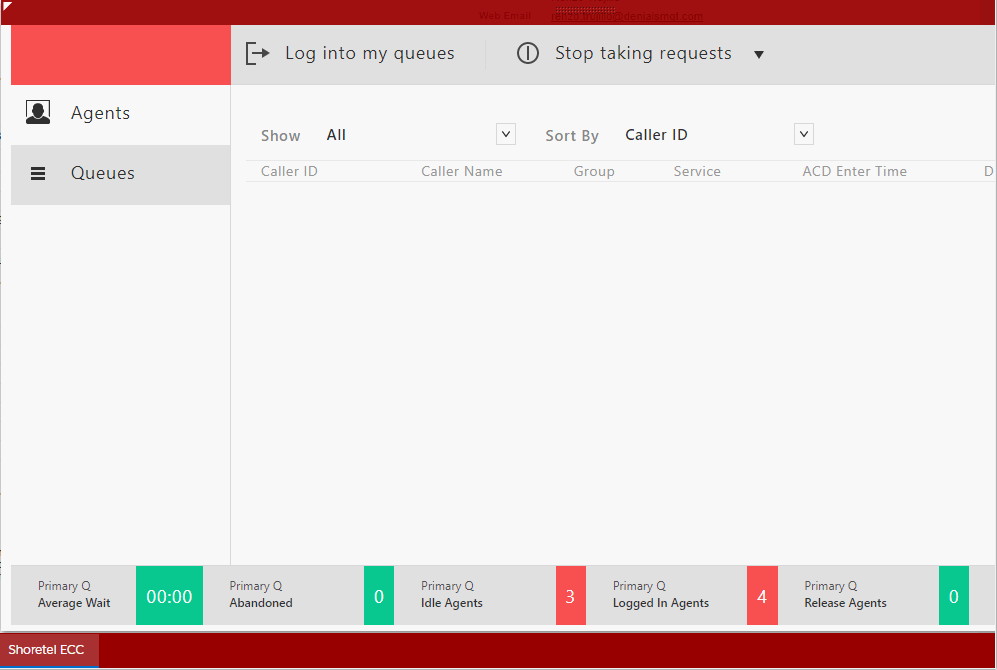Click the Primary Q Release Agents label
This screenshot has width=997, height=670.
point(845,594)
